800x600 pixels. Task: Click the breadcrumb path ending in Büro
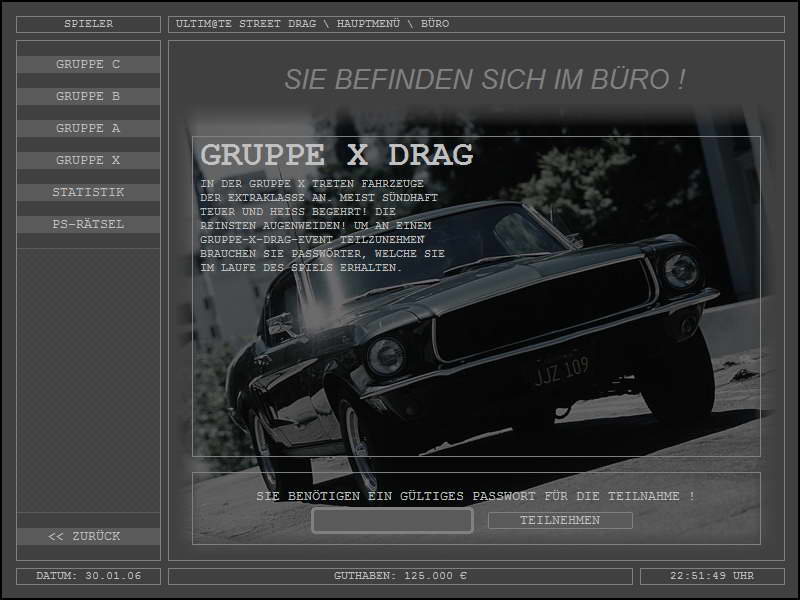click(x=312, y=24)
